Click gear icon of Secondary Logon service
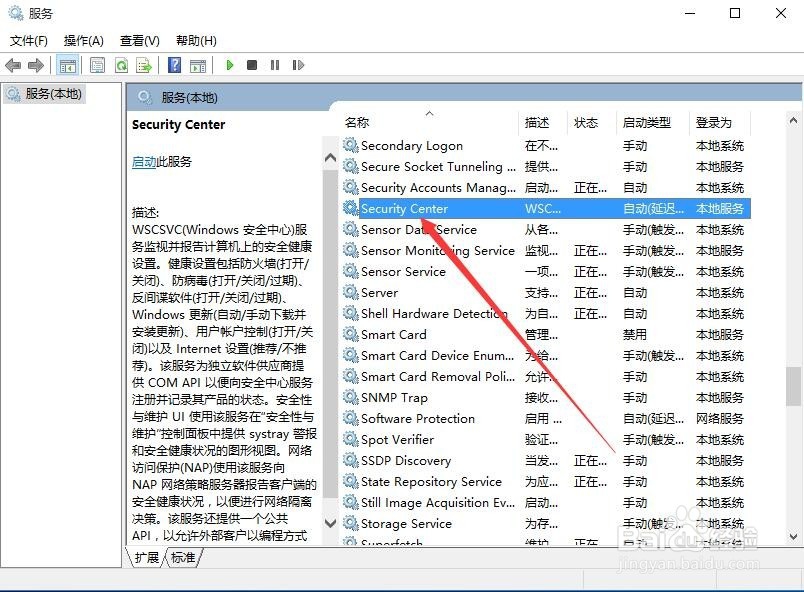The height and width of the screenshot is (592, 804). click(350, 145)
